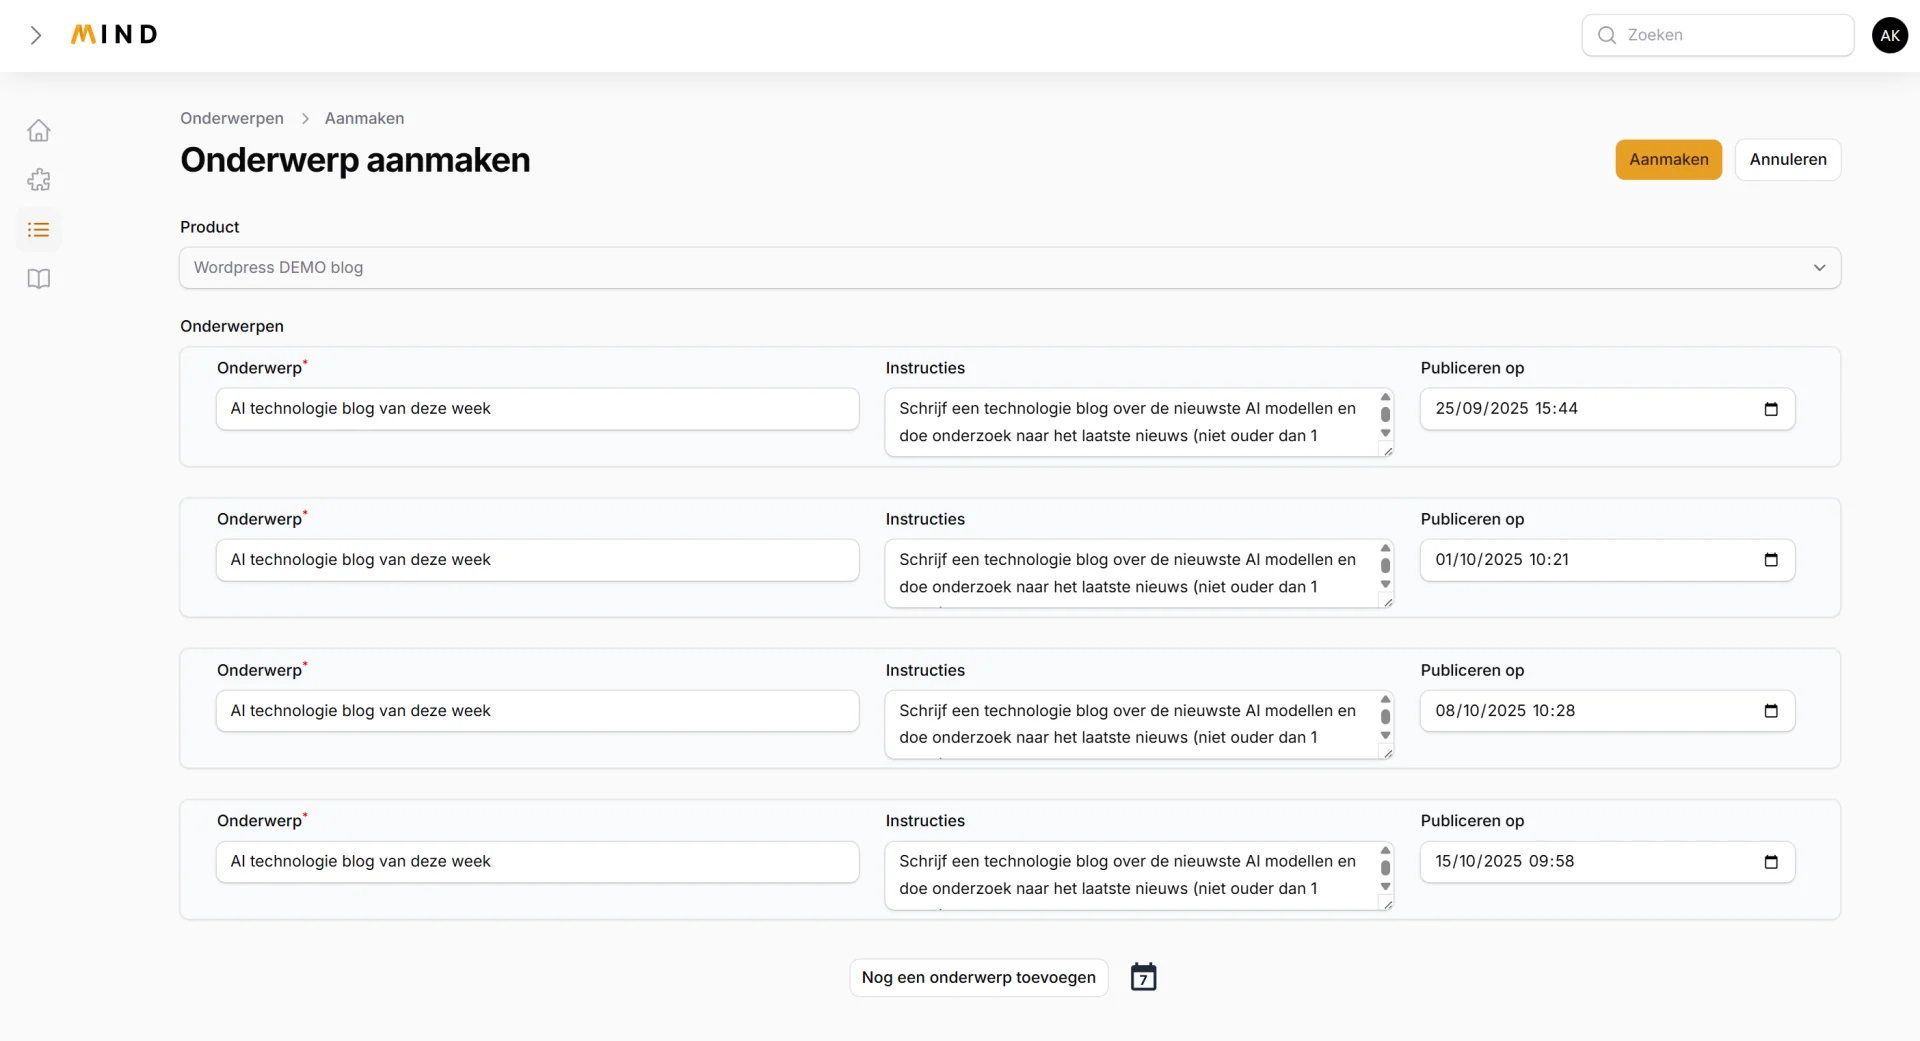Image resolution: width=1920 pixels, height=1041 pixels.
Task: Open the AK account avatar
Action: 1890,34
